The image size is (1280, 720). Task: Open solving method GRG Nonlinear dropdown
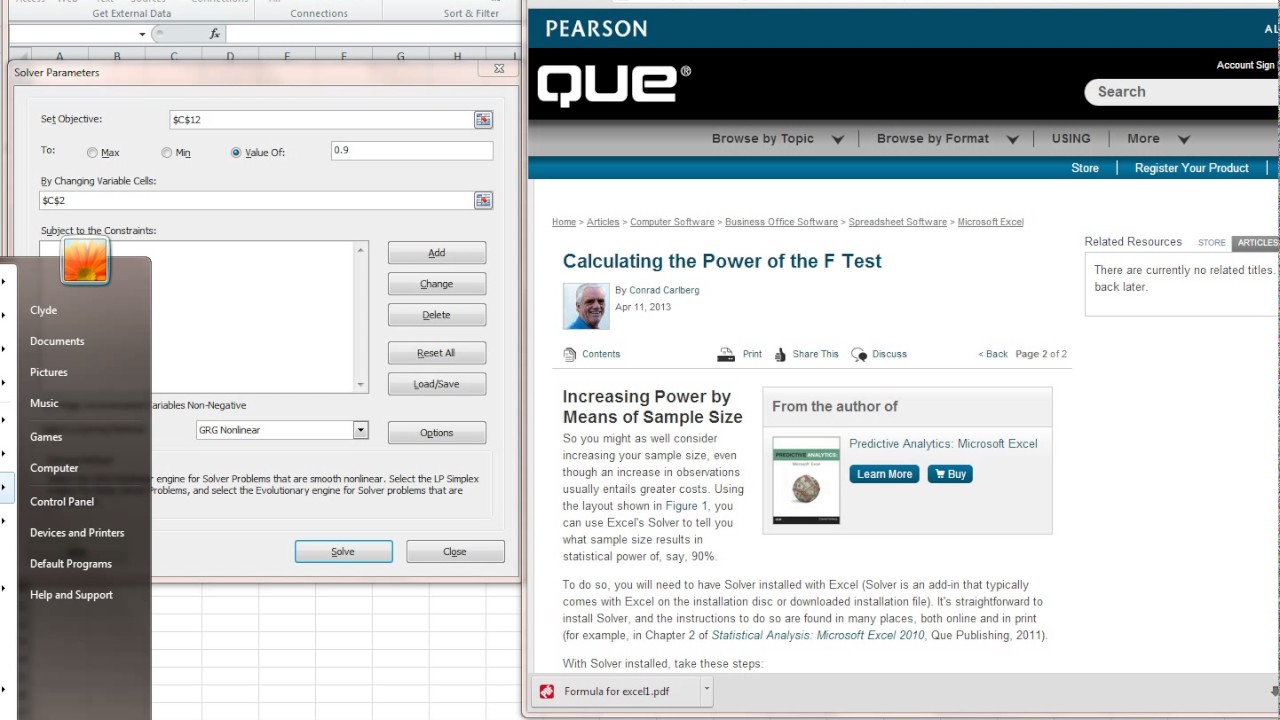tap(360, 430)
